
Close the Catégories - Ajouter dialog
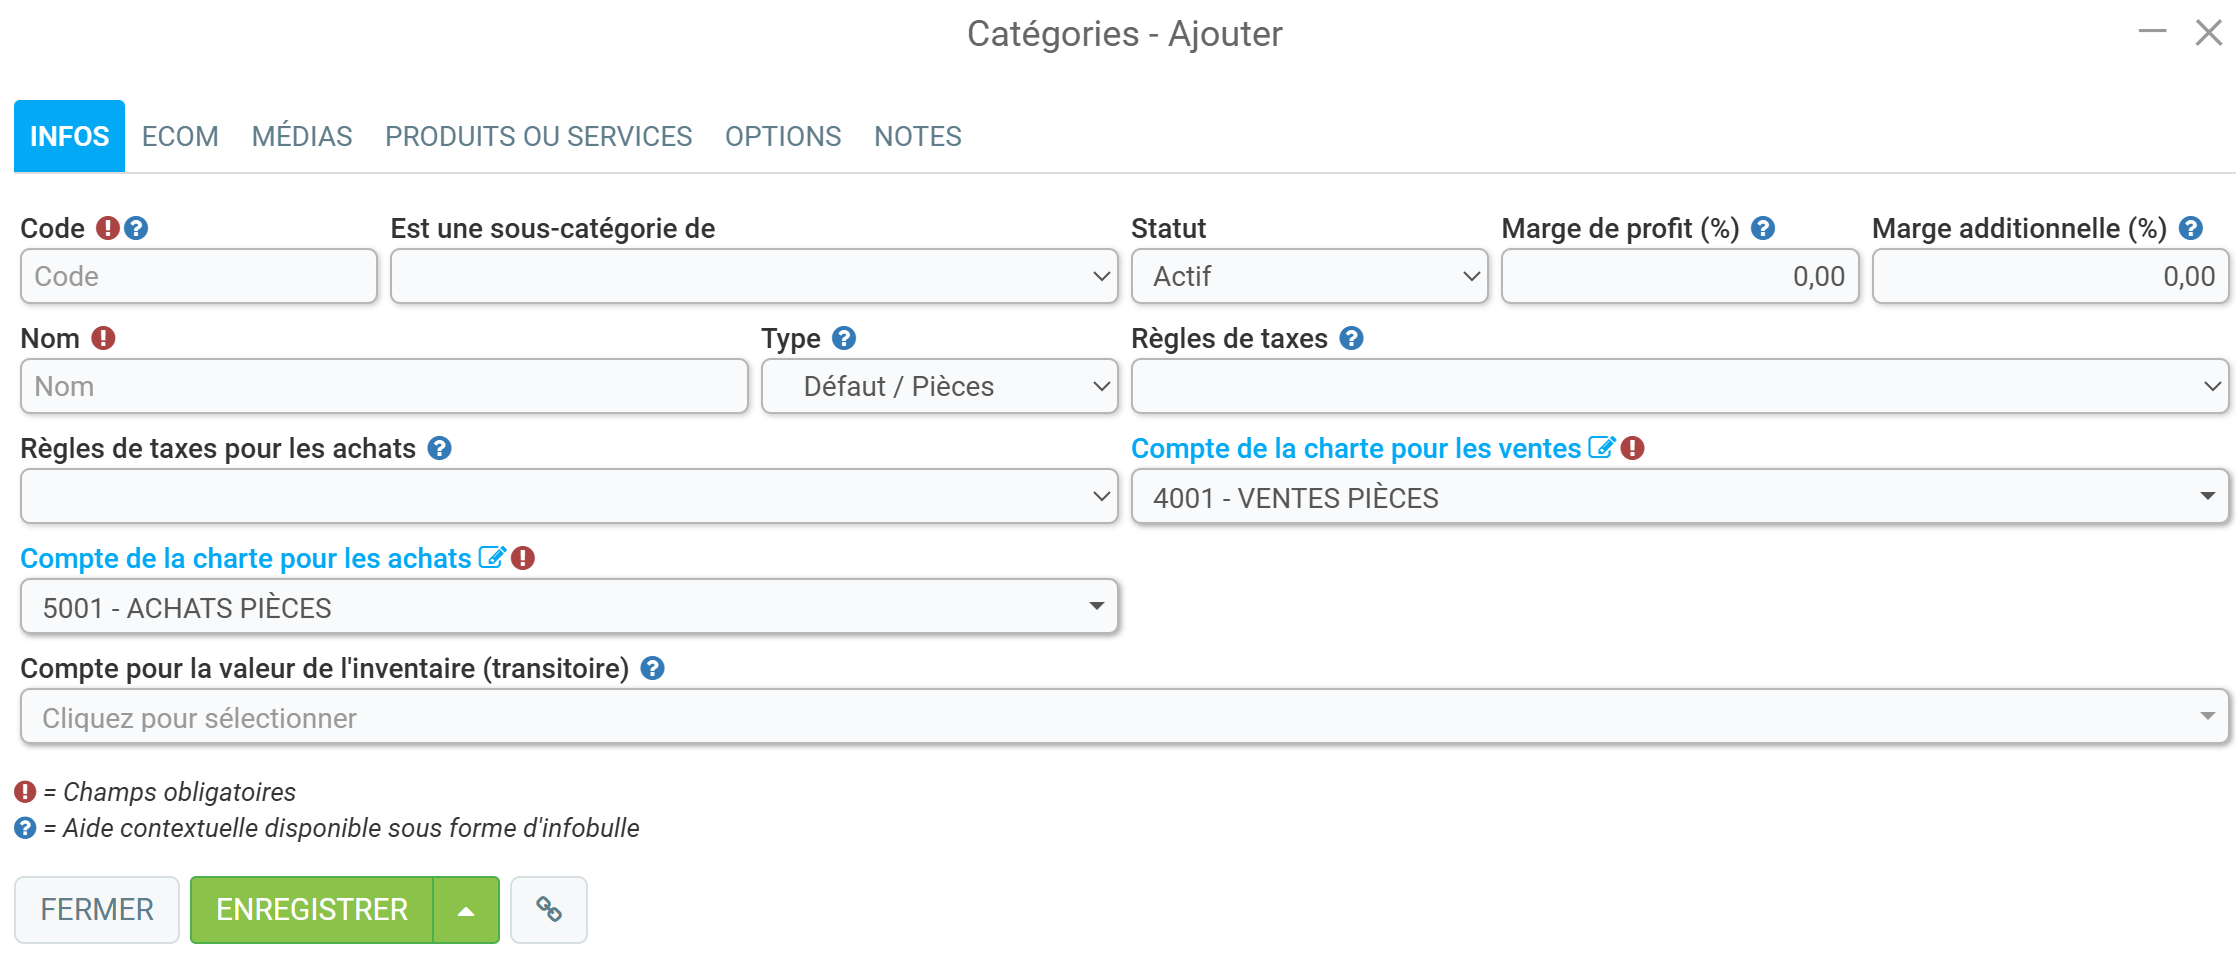(x=2208, y=32)
